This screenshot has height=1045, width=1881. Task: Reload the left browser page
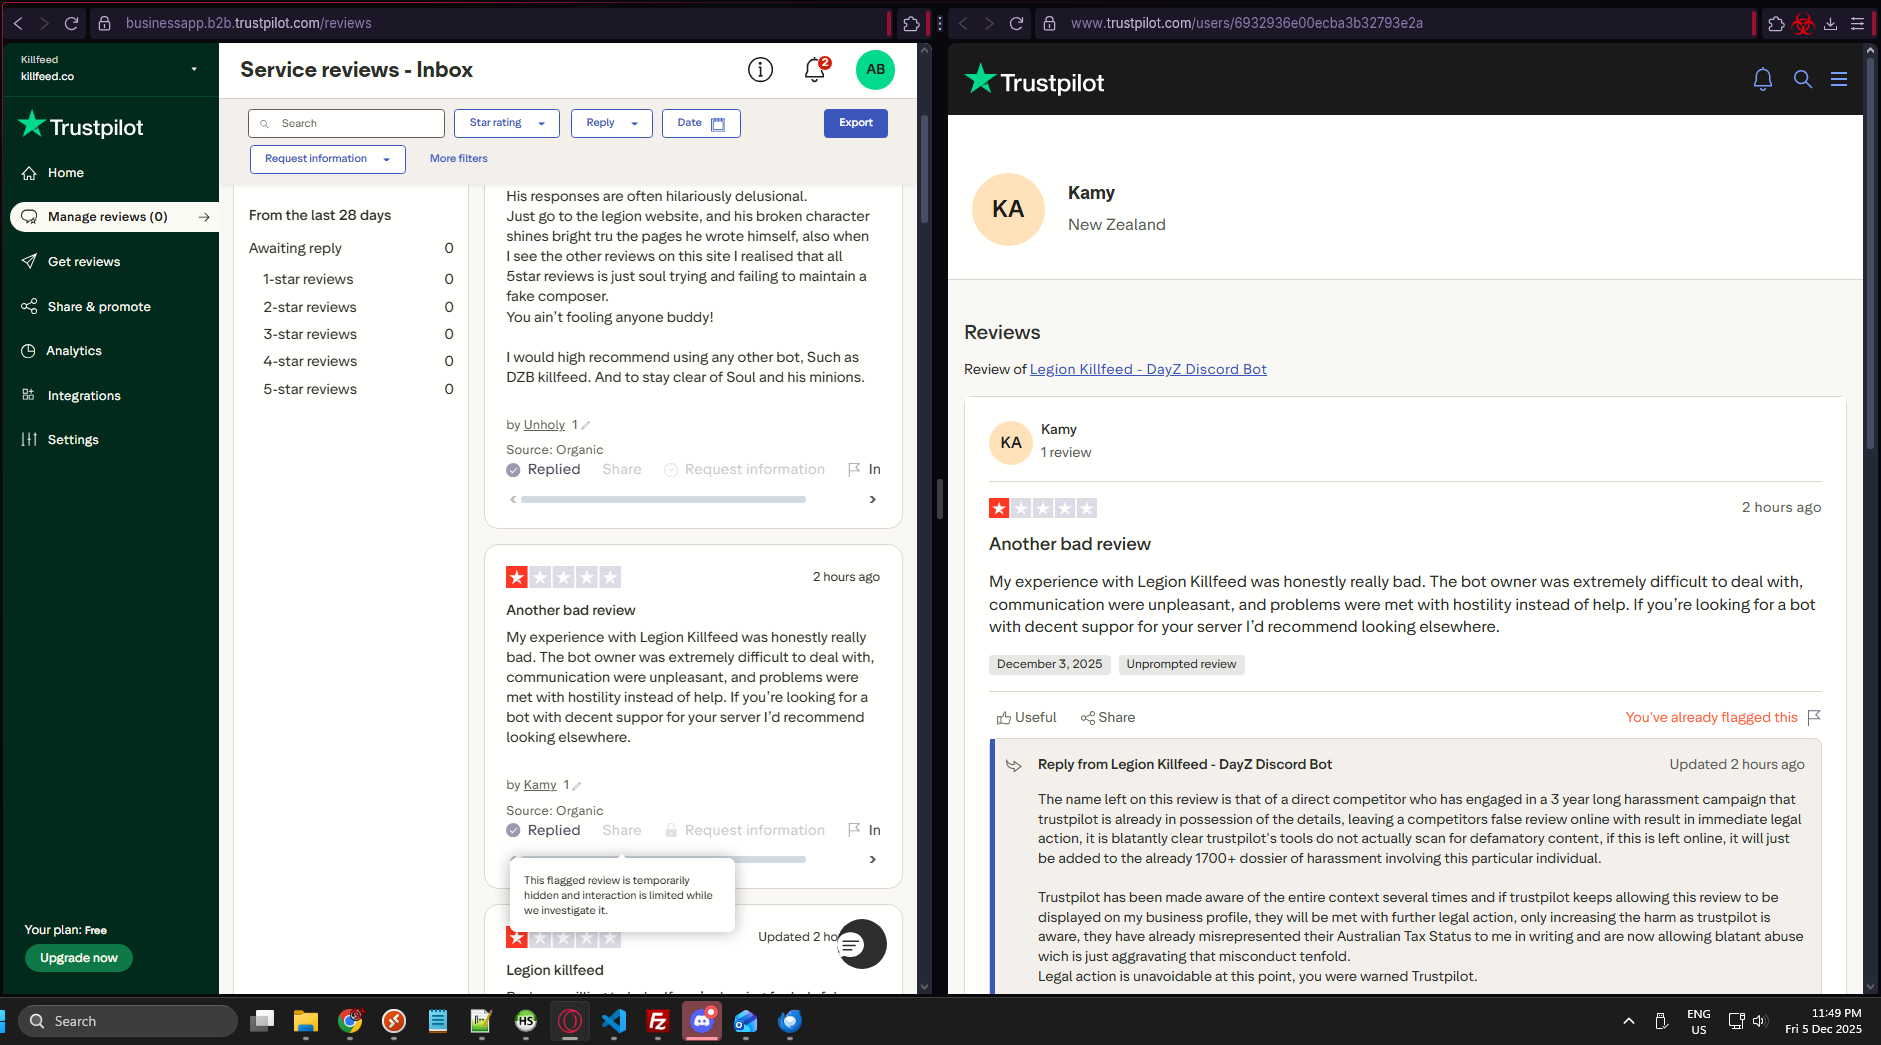pyautogui.click(x=71, y=23)
